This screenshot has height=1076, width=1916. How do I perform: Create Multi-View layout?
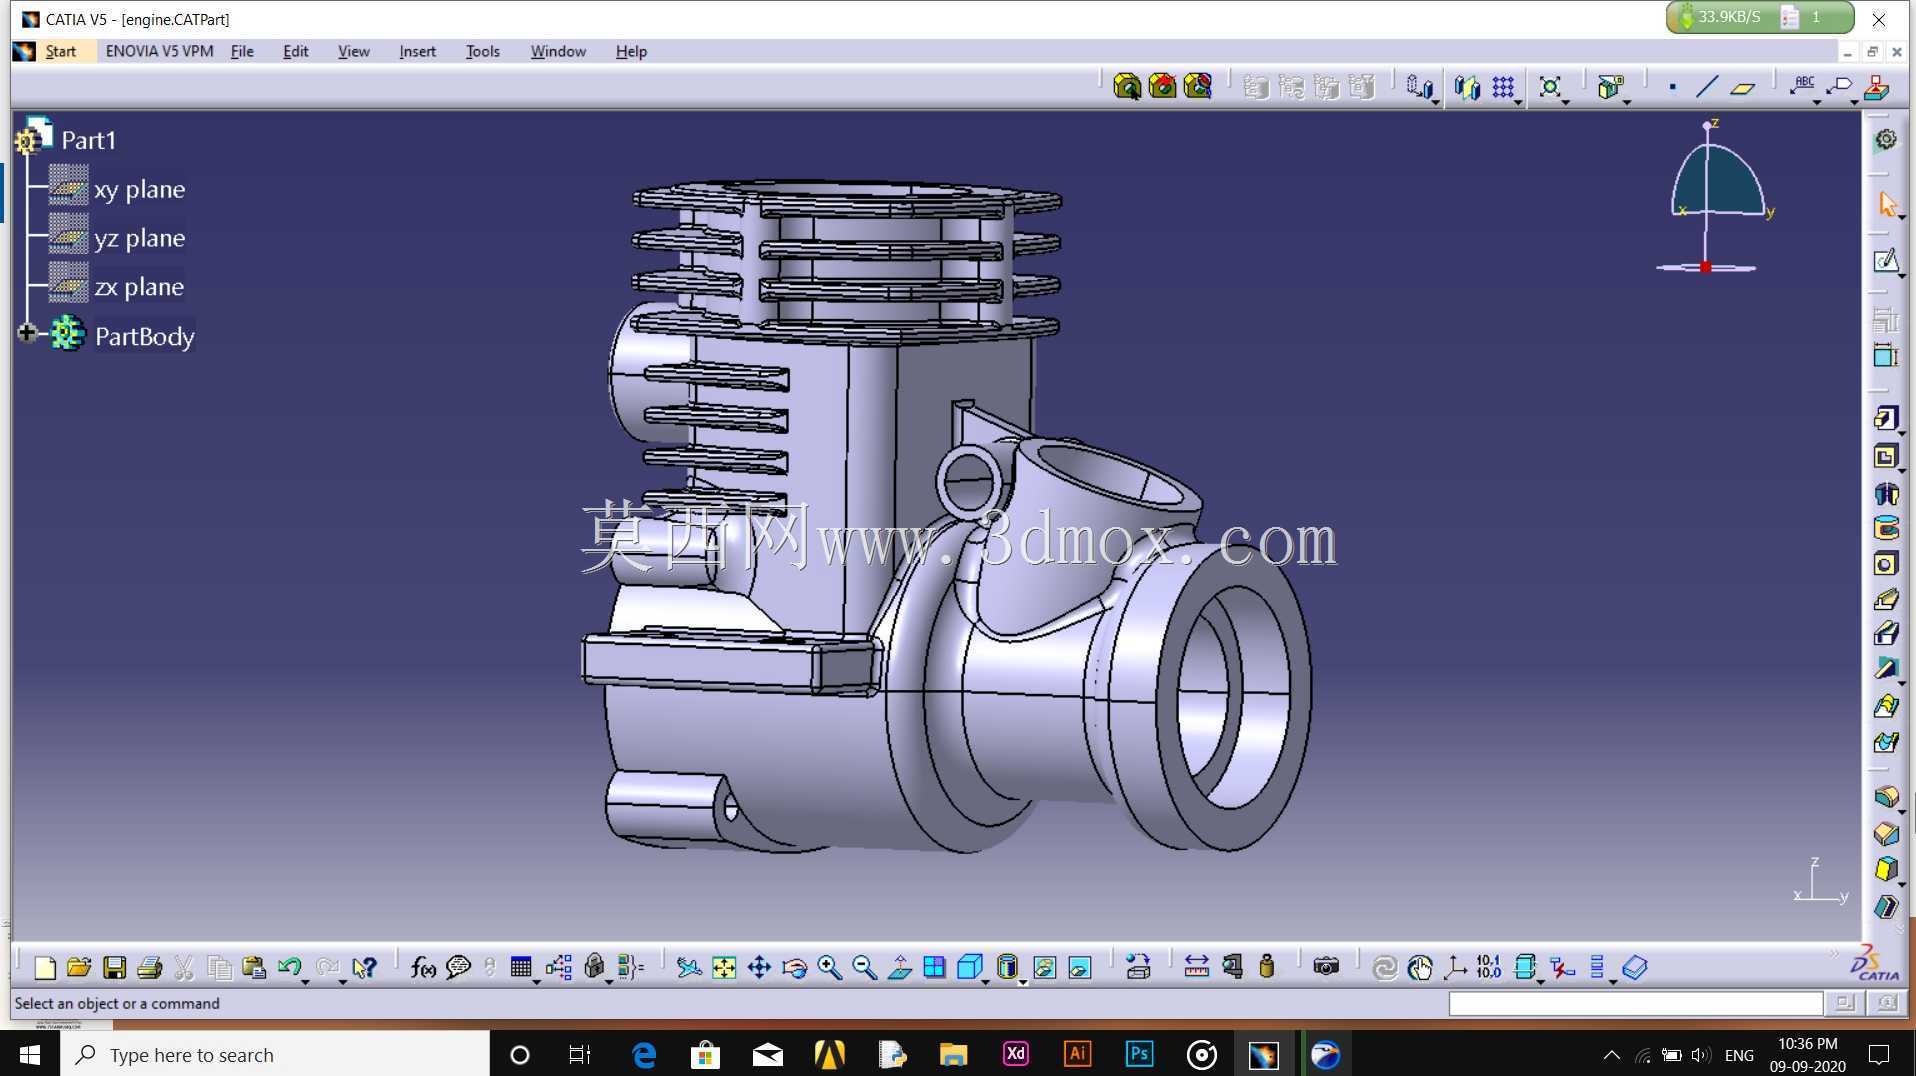(x=934, y=967)
